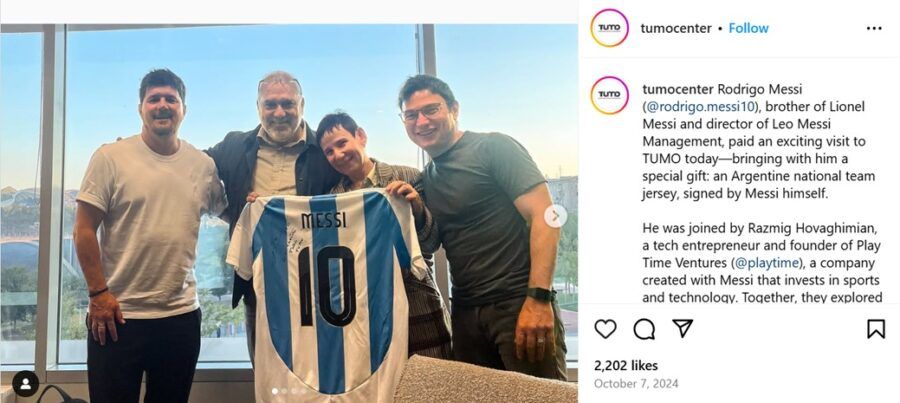Open the three-dot more options menu

click(x=874, y=28)
